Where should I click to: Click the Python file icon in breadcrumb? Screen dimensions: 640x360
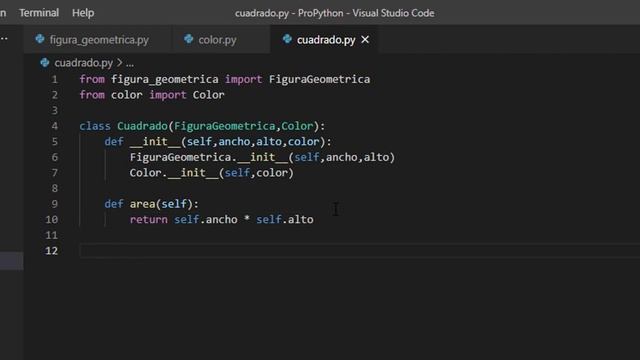click(x=45, y=63)
